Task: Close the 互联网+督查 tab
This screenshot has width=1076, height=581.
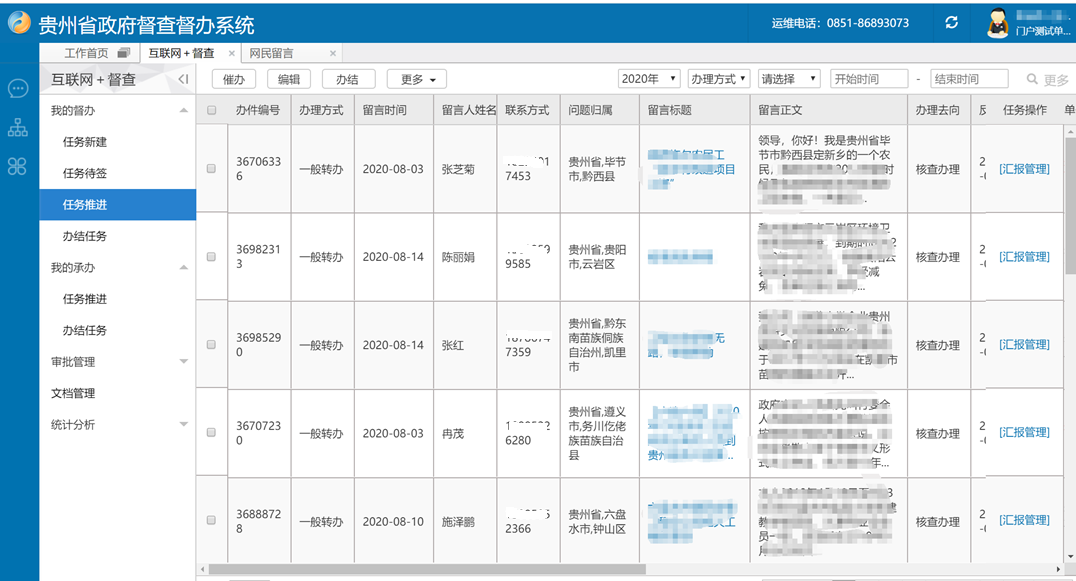Action: (x=232, y=53)
